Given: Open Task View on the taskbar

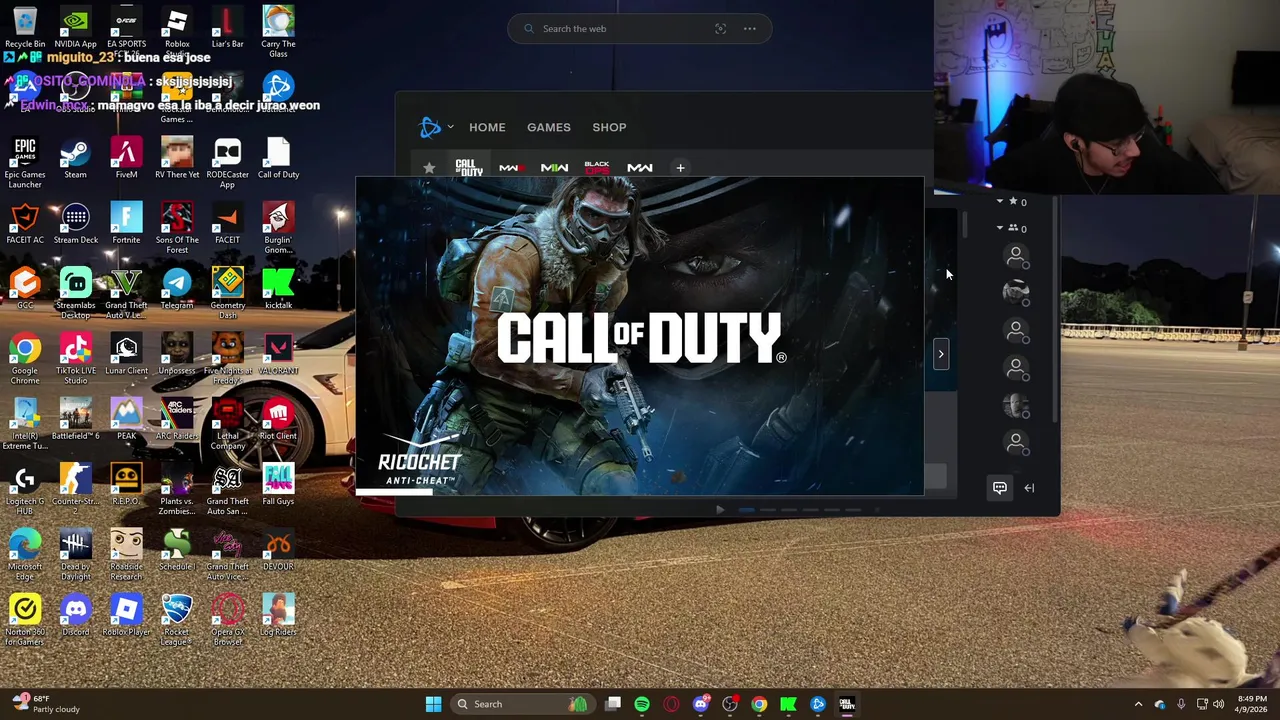Looking at the screenshot, I should pyautogui.click(x=613, y=704).
